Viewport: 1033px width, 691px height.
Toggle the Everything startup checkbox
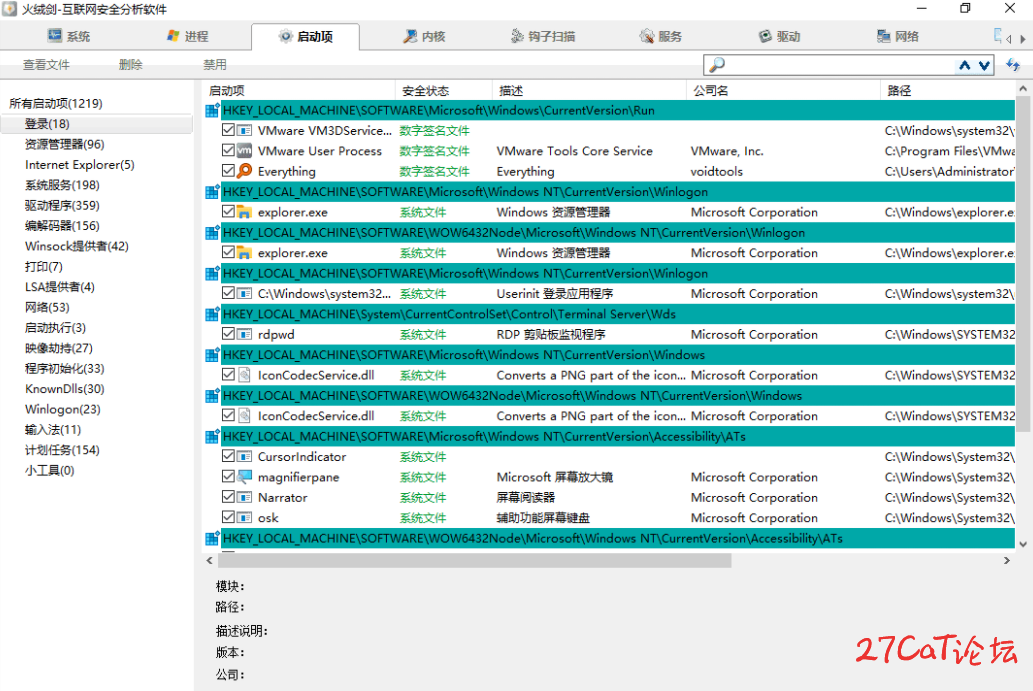pyautogui.click(x=228, y=171)
